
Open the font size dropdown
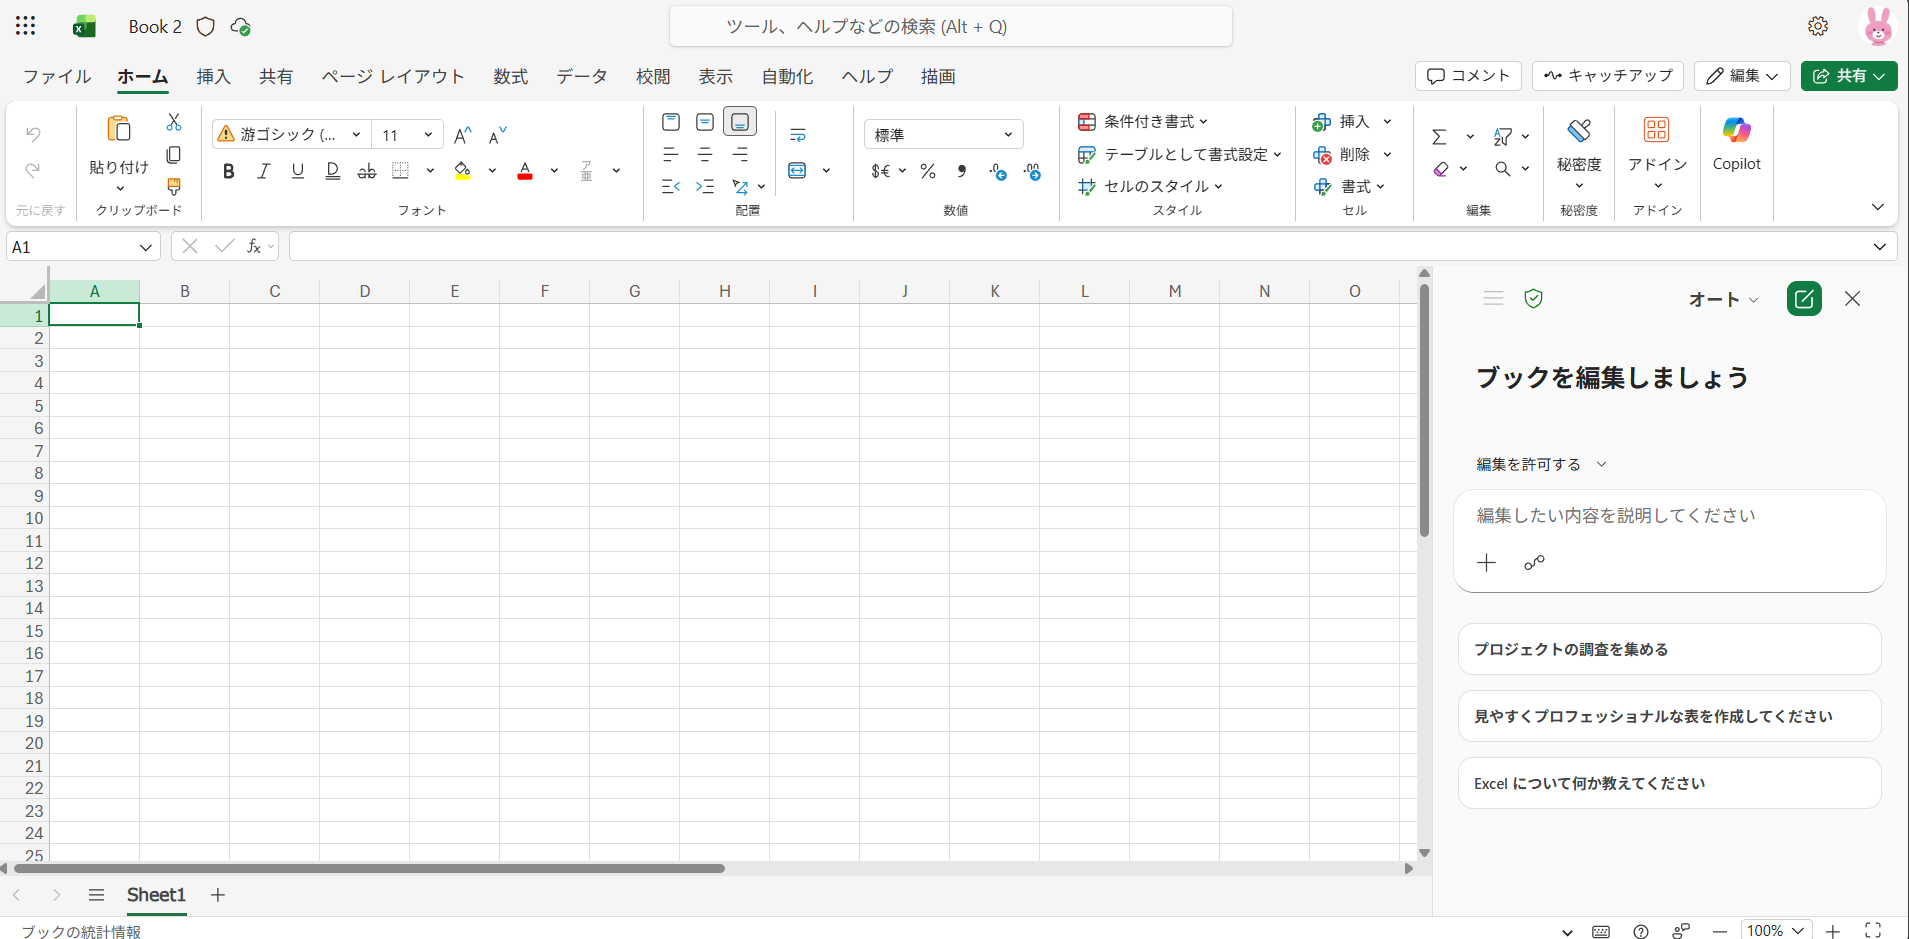click(428, 135)
